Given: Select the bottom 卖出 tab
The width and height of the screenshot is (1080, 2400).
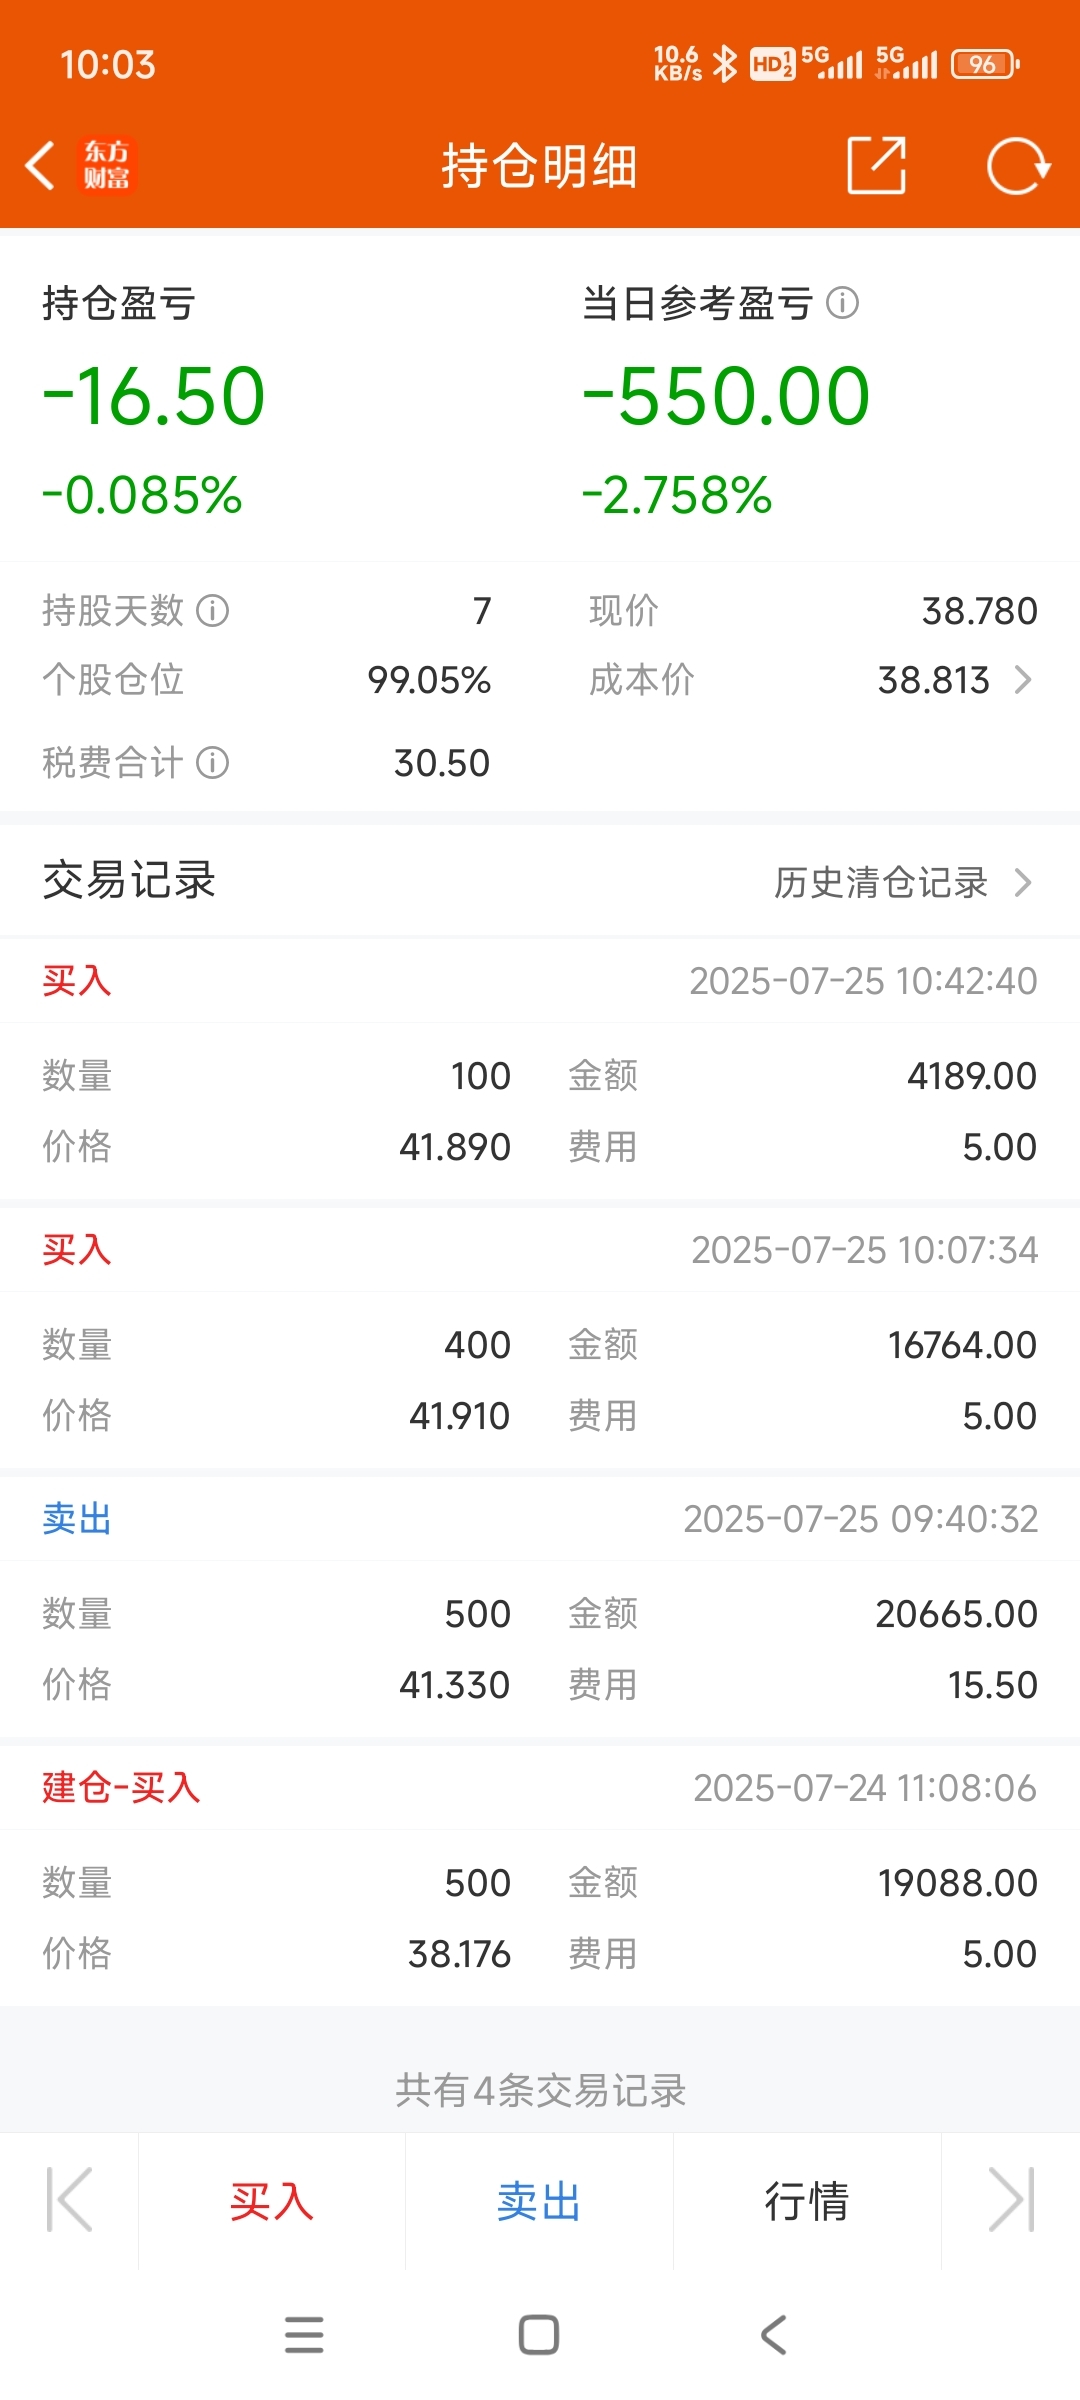Looking at the screenshot, I should point(539,2201).
